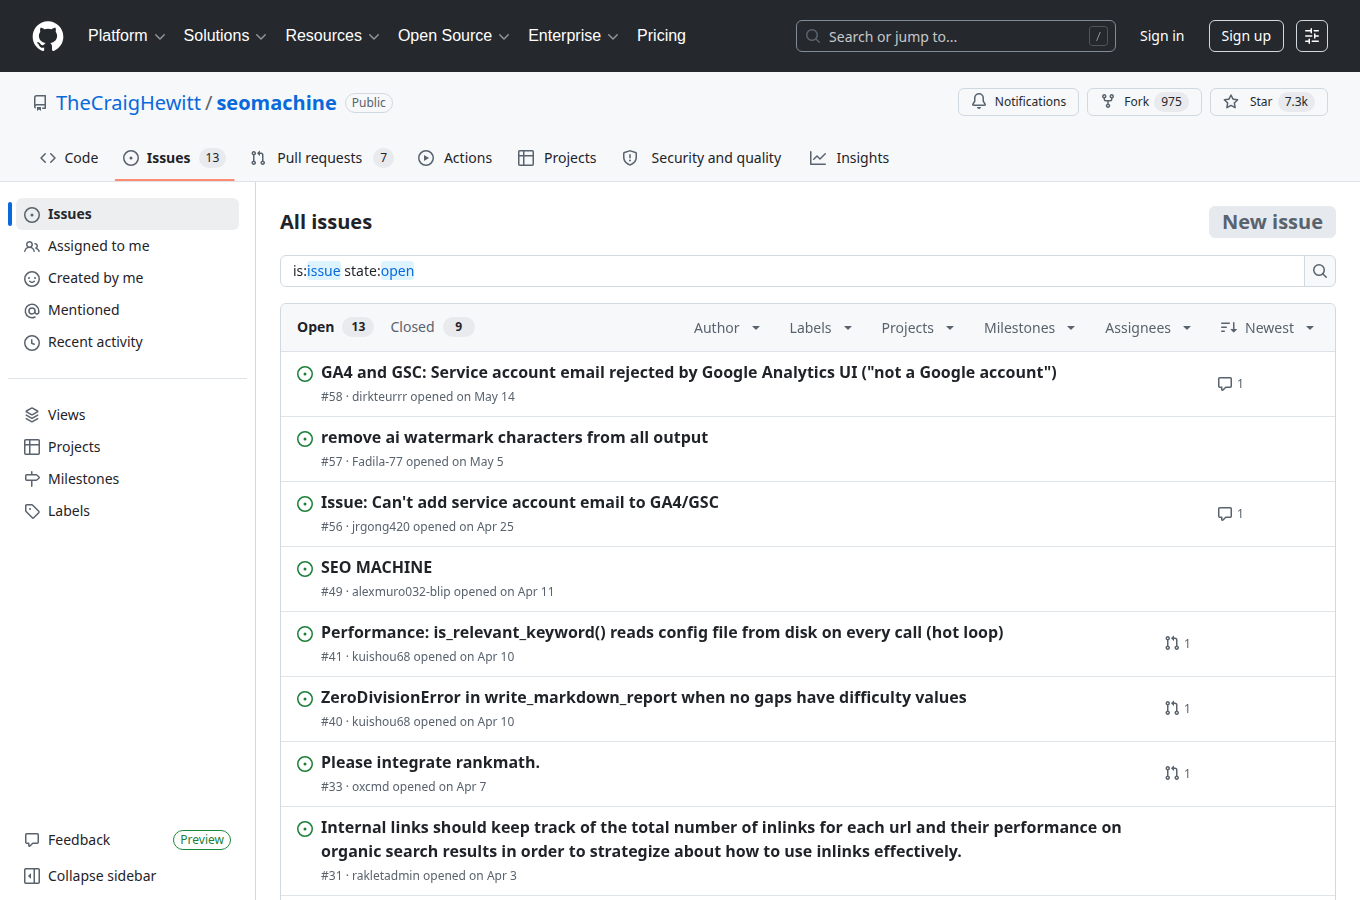Change sort order via Newest dropdown
Viewport: 1360px width, 900px height.
[x=1267, y=328]
